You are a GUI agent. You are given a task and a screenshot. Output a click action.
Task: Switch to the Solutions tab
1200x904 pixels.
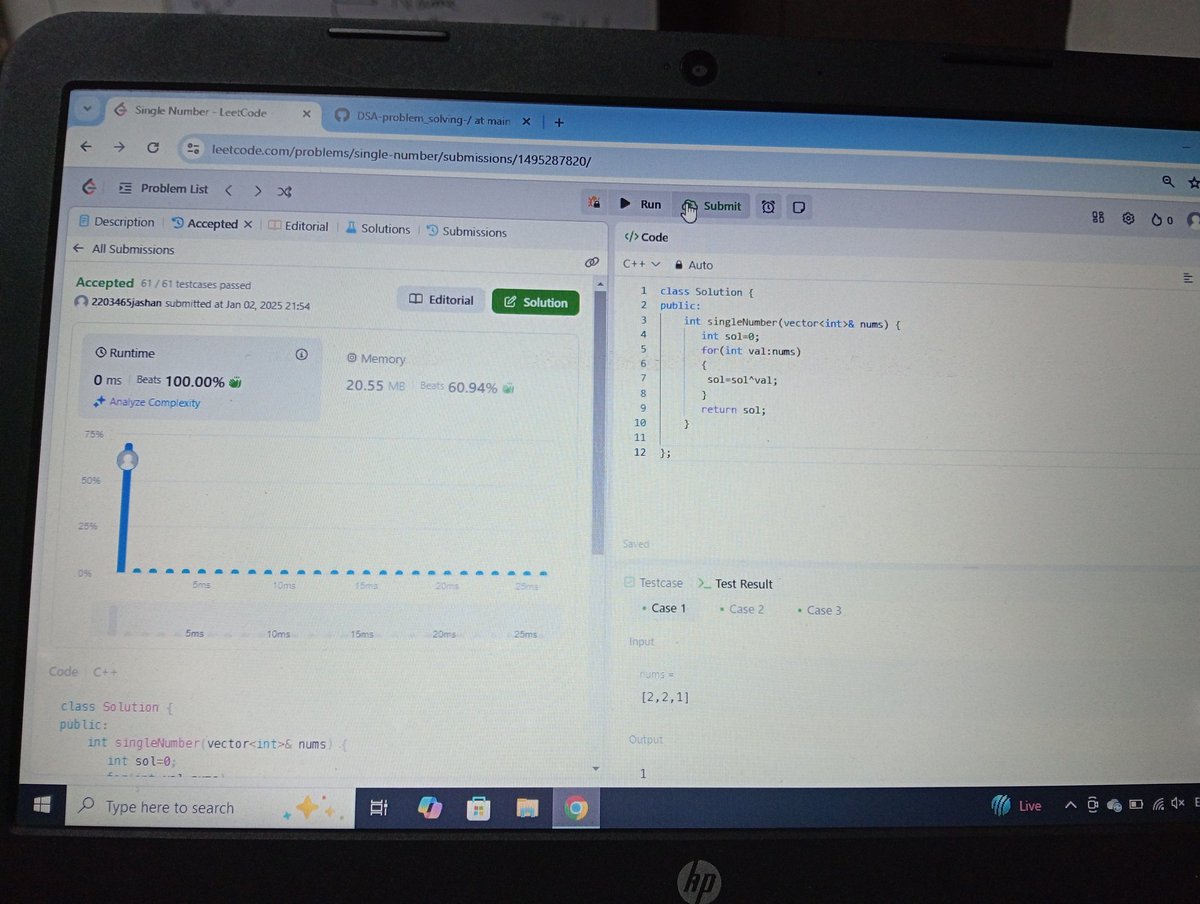click(x=378, y=228)
